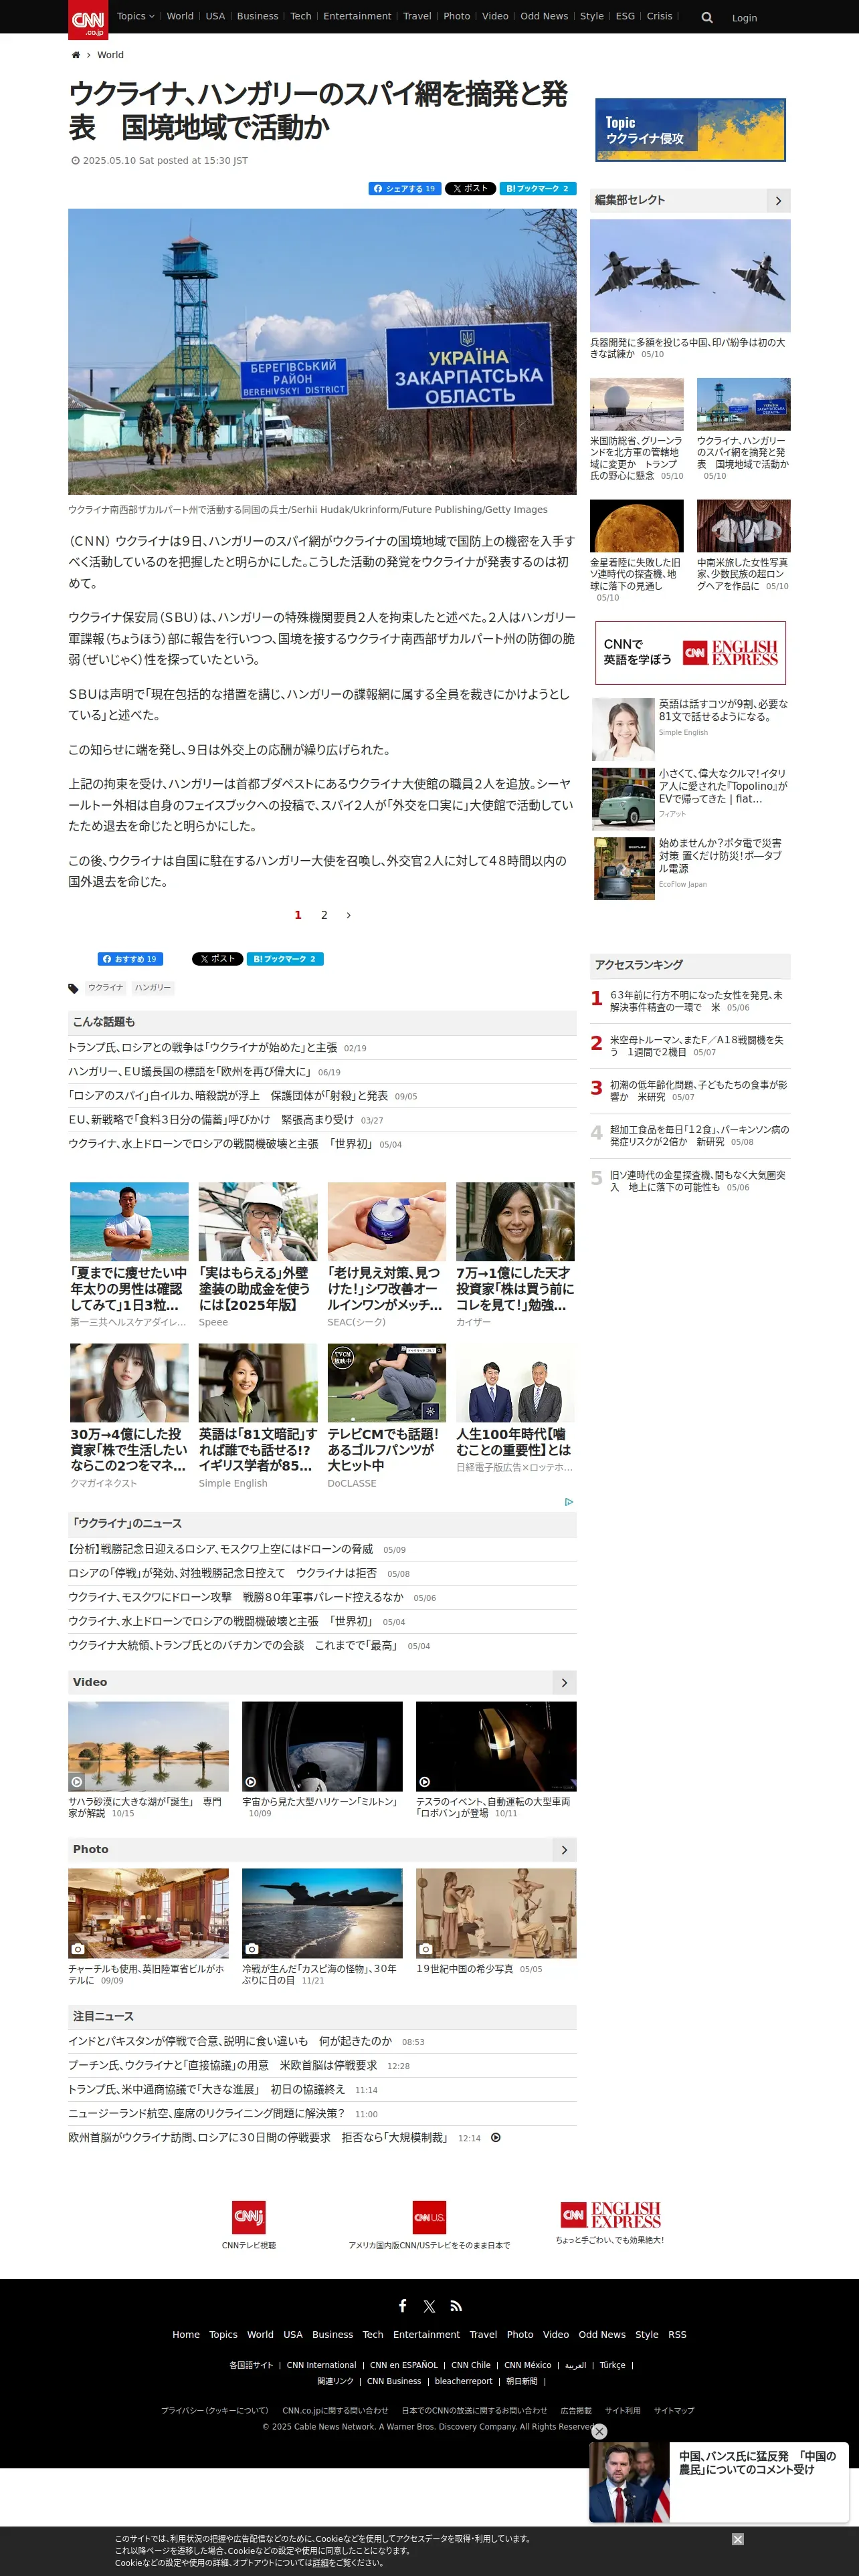Open English Express logo near footer

click(611, 2215)
